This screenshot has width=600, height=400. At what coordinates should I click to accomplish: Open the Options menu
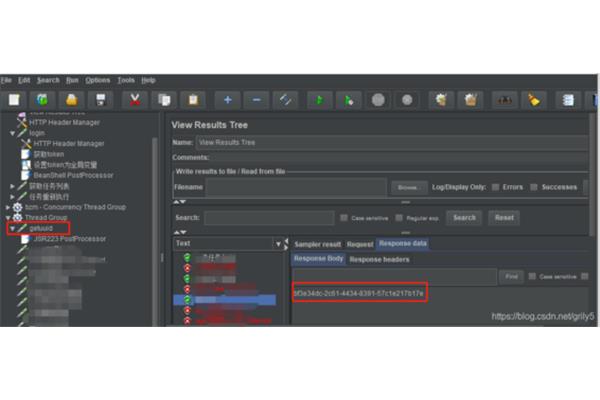point(98,80)
